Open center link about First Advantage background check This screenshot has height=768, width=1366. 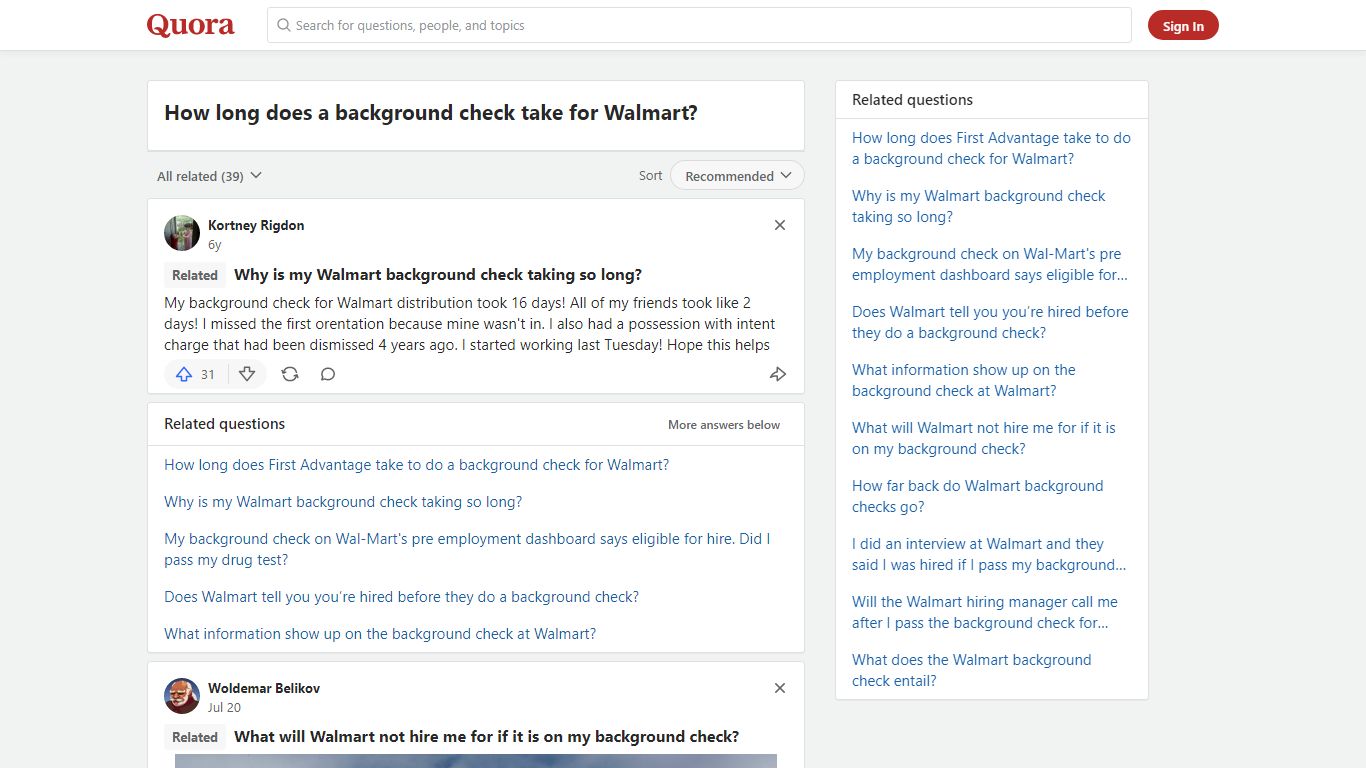click(x=417, y=465)
